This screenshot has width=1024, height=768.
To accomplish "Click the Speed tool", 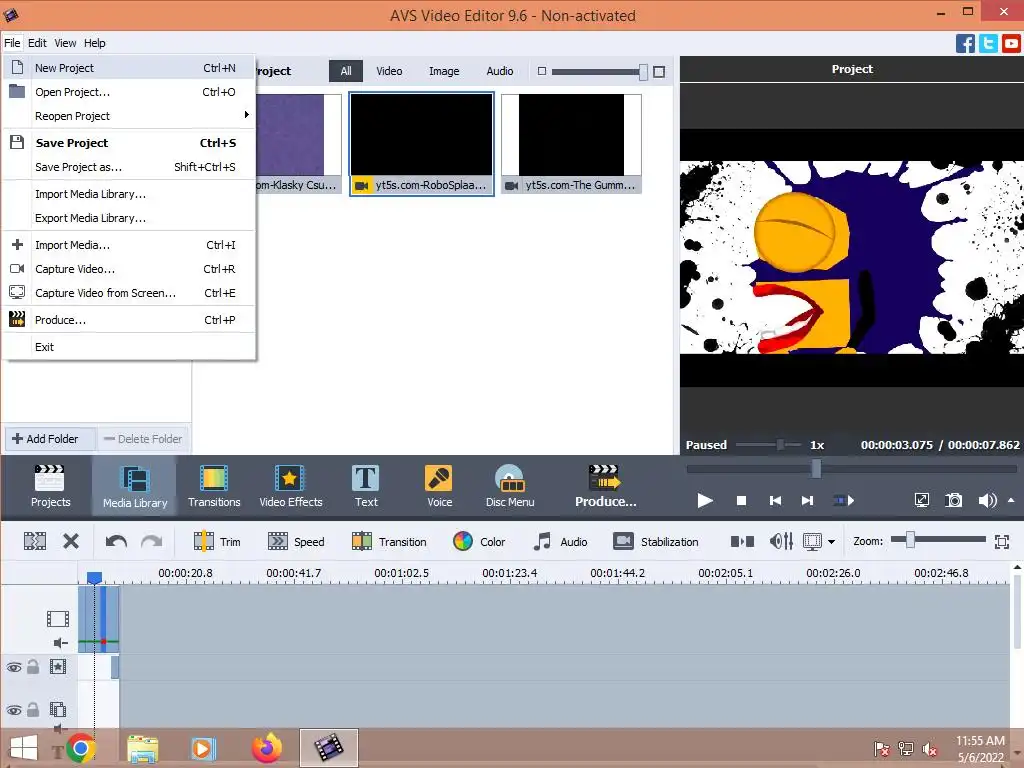I will (296, 541).
